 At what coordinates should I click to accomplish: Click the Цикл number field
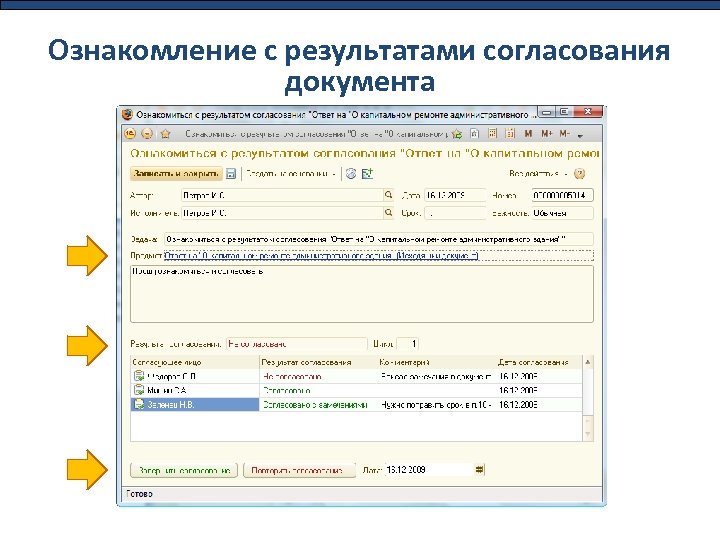tap(407, 344)
